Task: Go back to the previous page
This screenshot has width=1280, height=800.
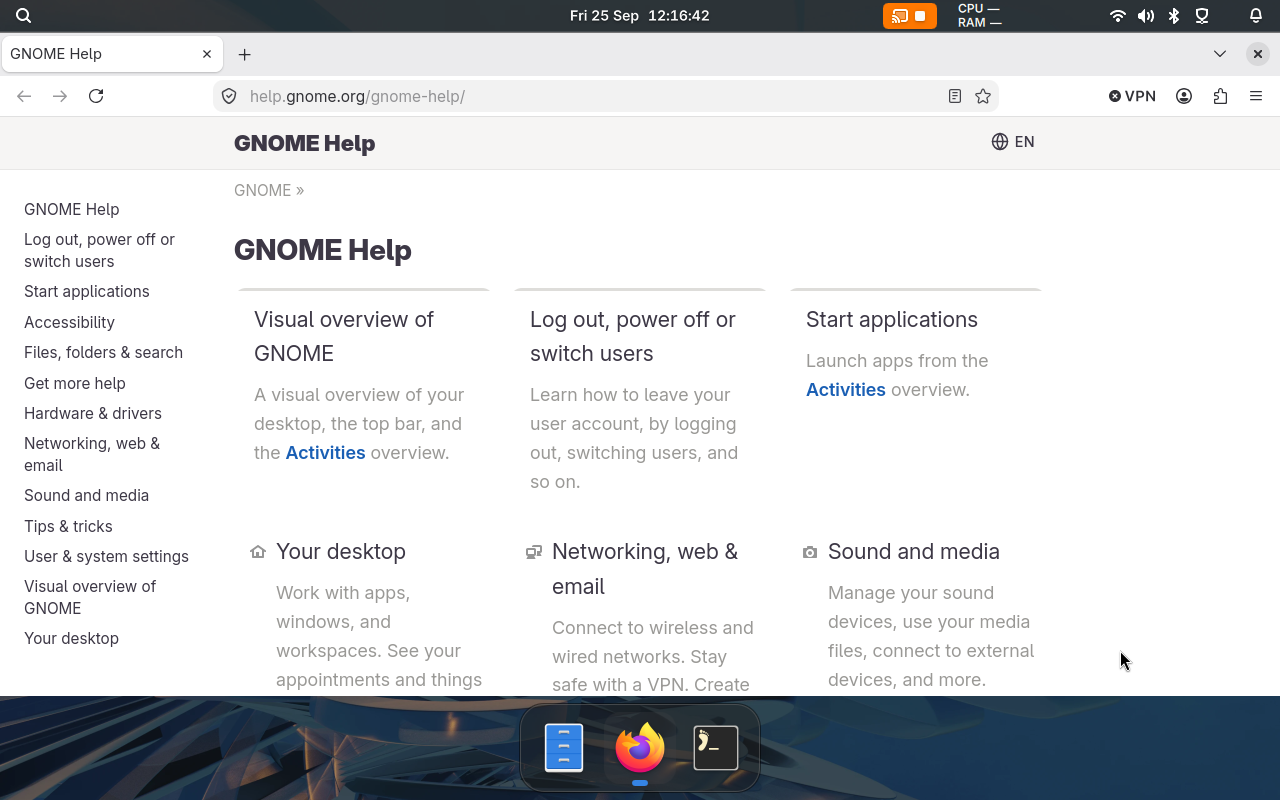Action: tap(24, 96)
